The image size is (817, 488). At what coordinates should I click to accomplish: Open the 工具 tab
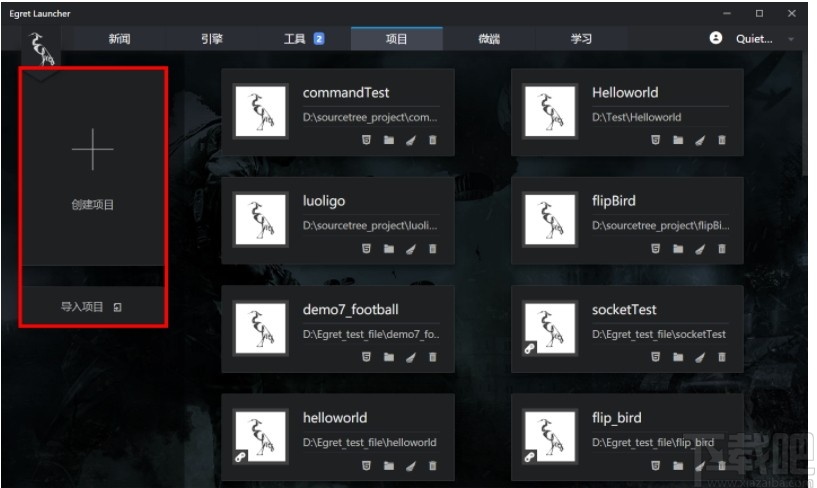click(304, 39)
